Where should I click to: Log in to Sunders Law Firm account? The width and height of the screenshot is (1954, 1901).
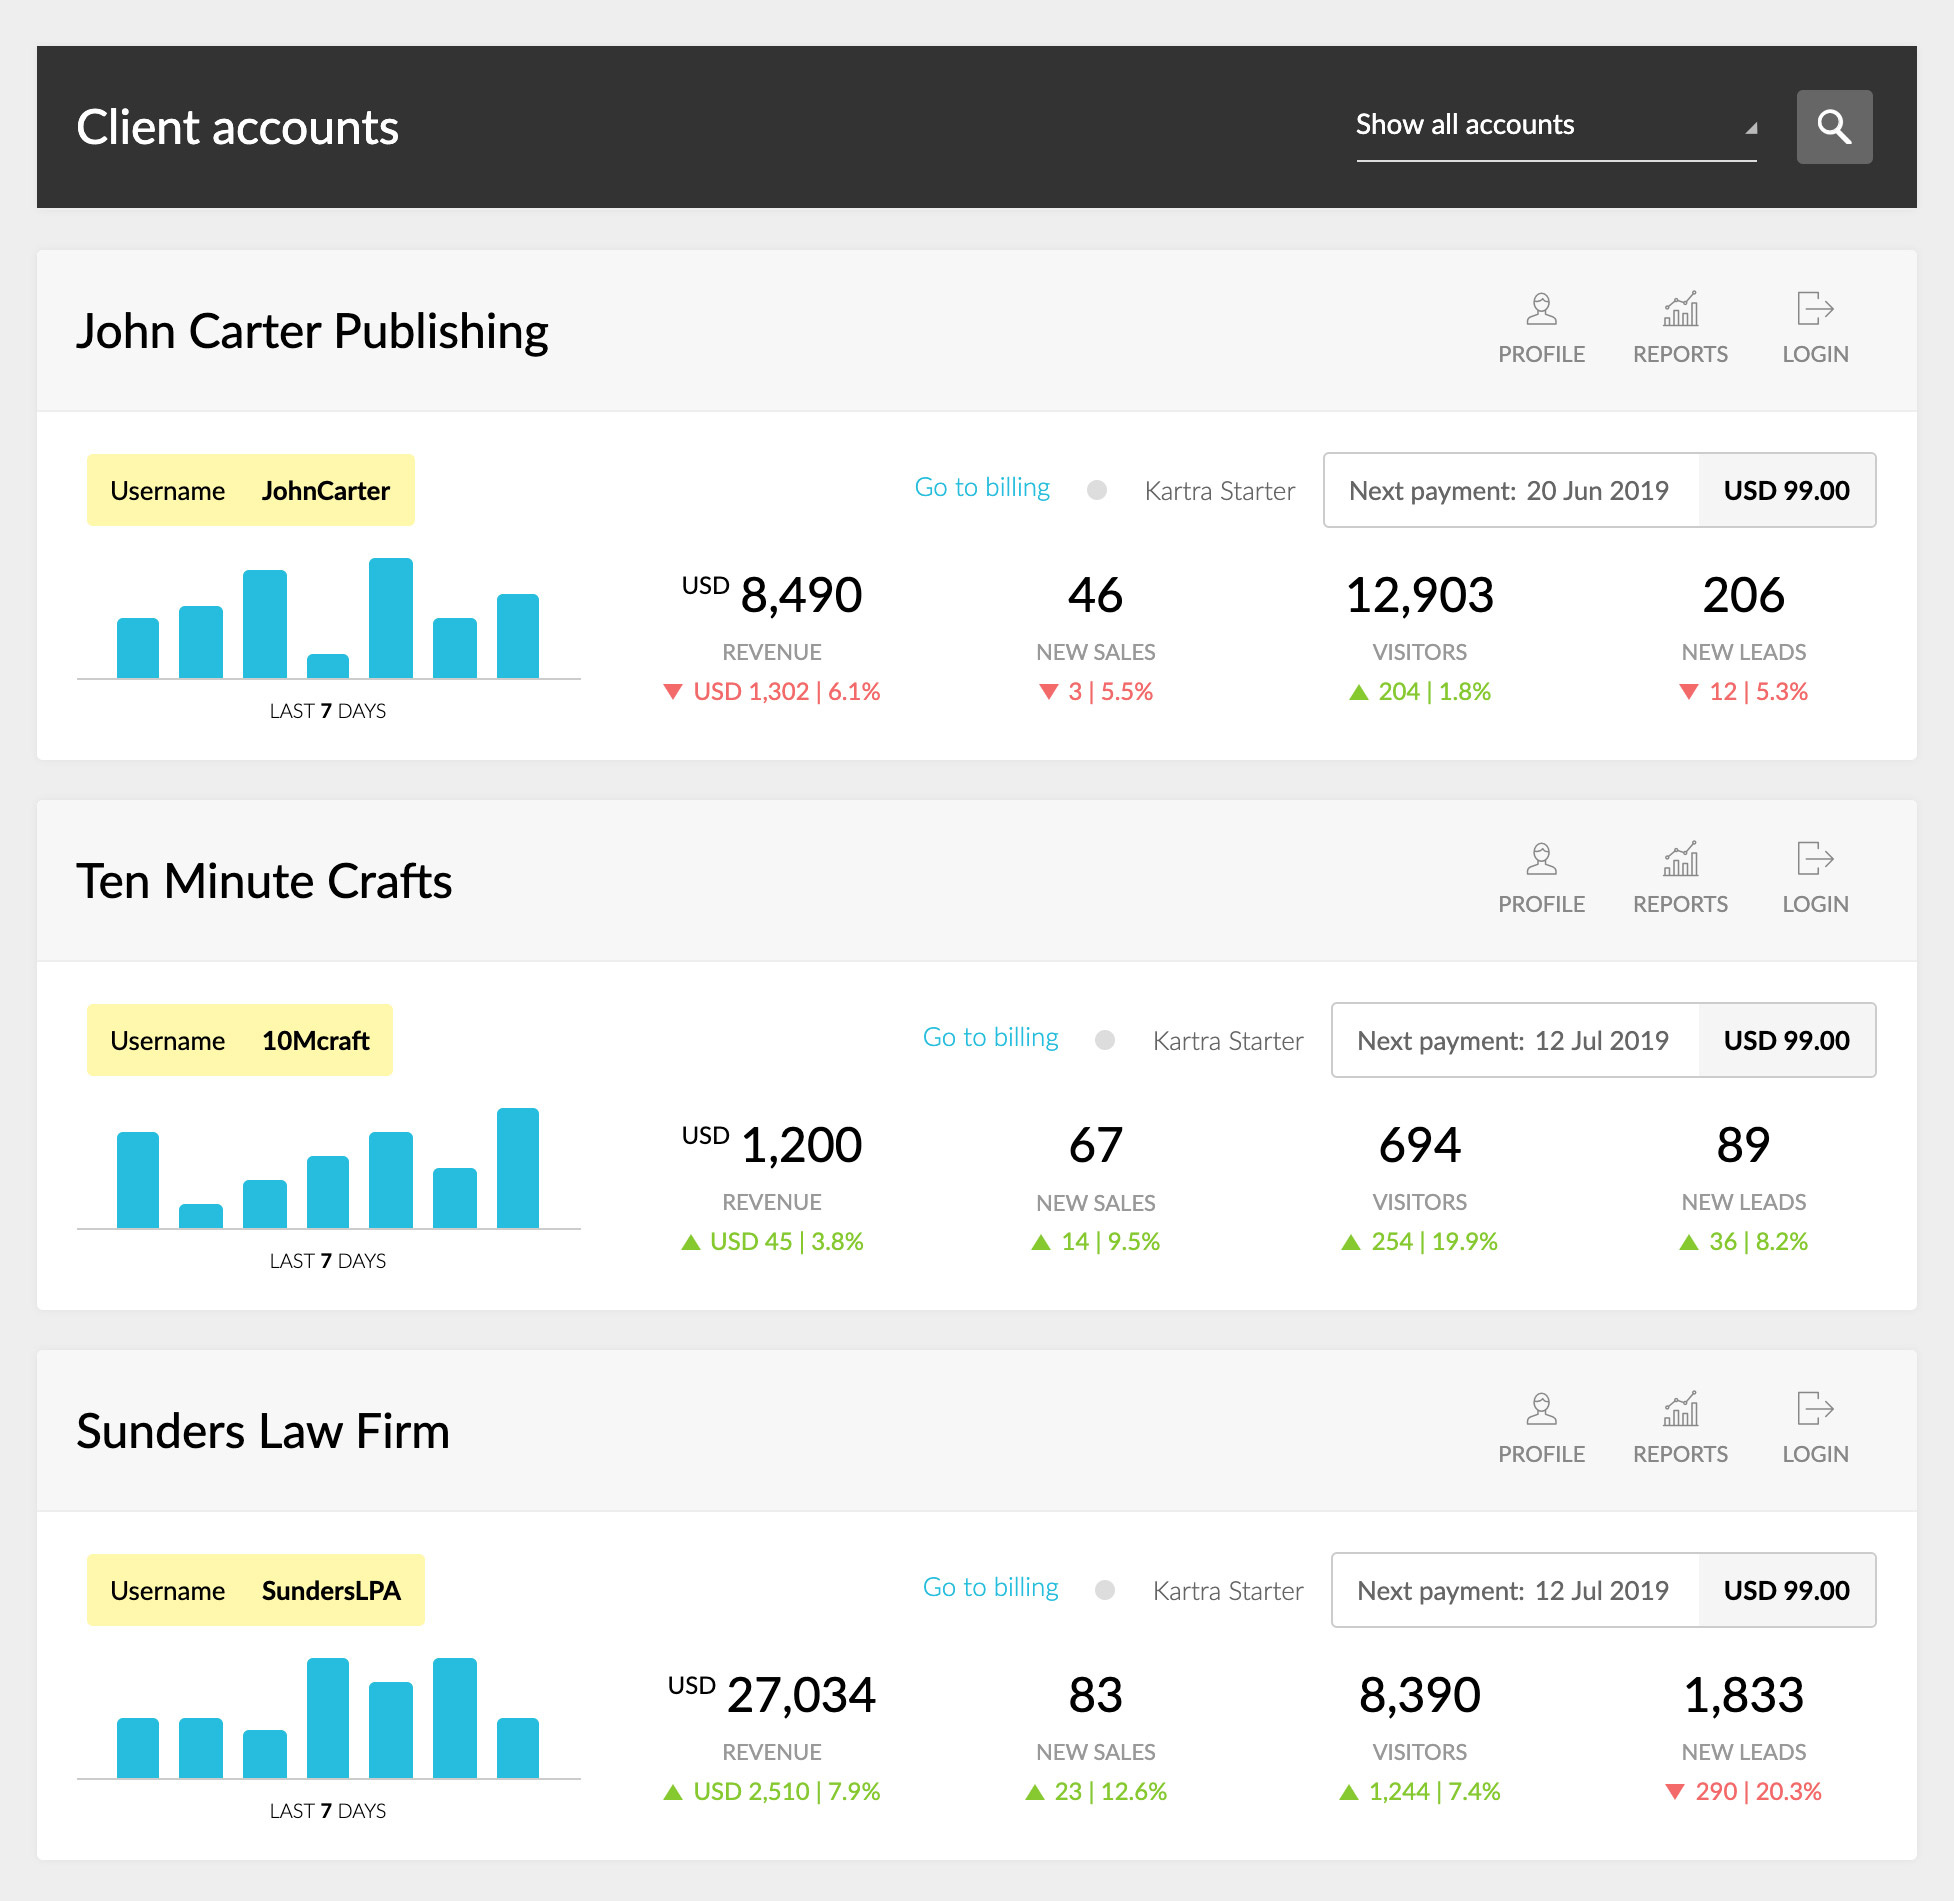pyautogui.click(x=1814, y=1409)
